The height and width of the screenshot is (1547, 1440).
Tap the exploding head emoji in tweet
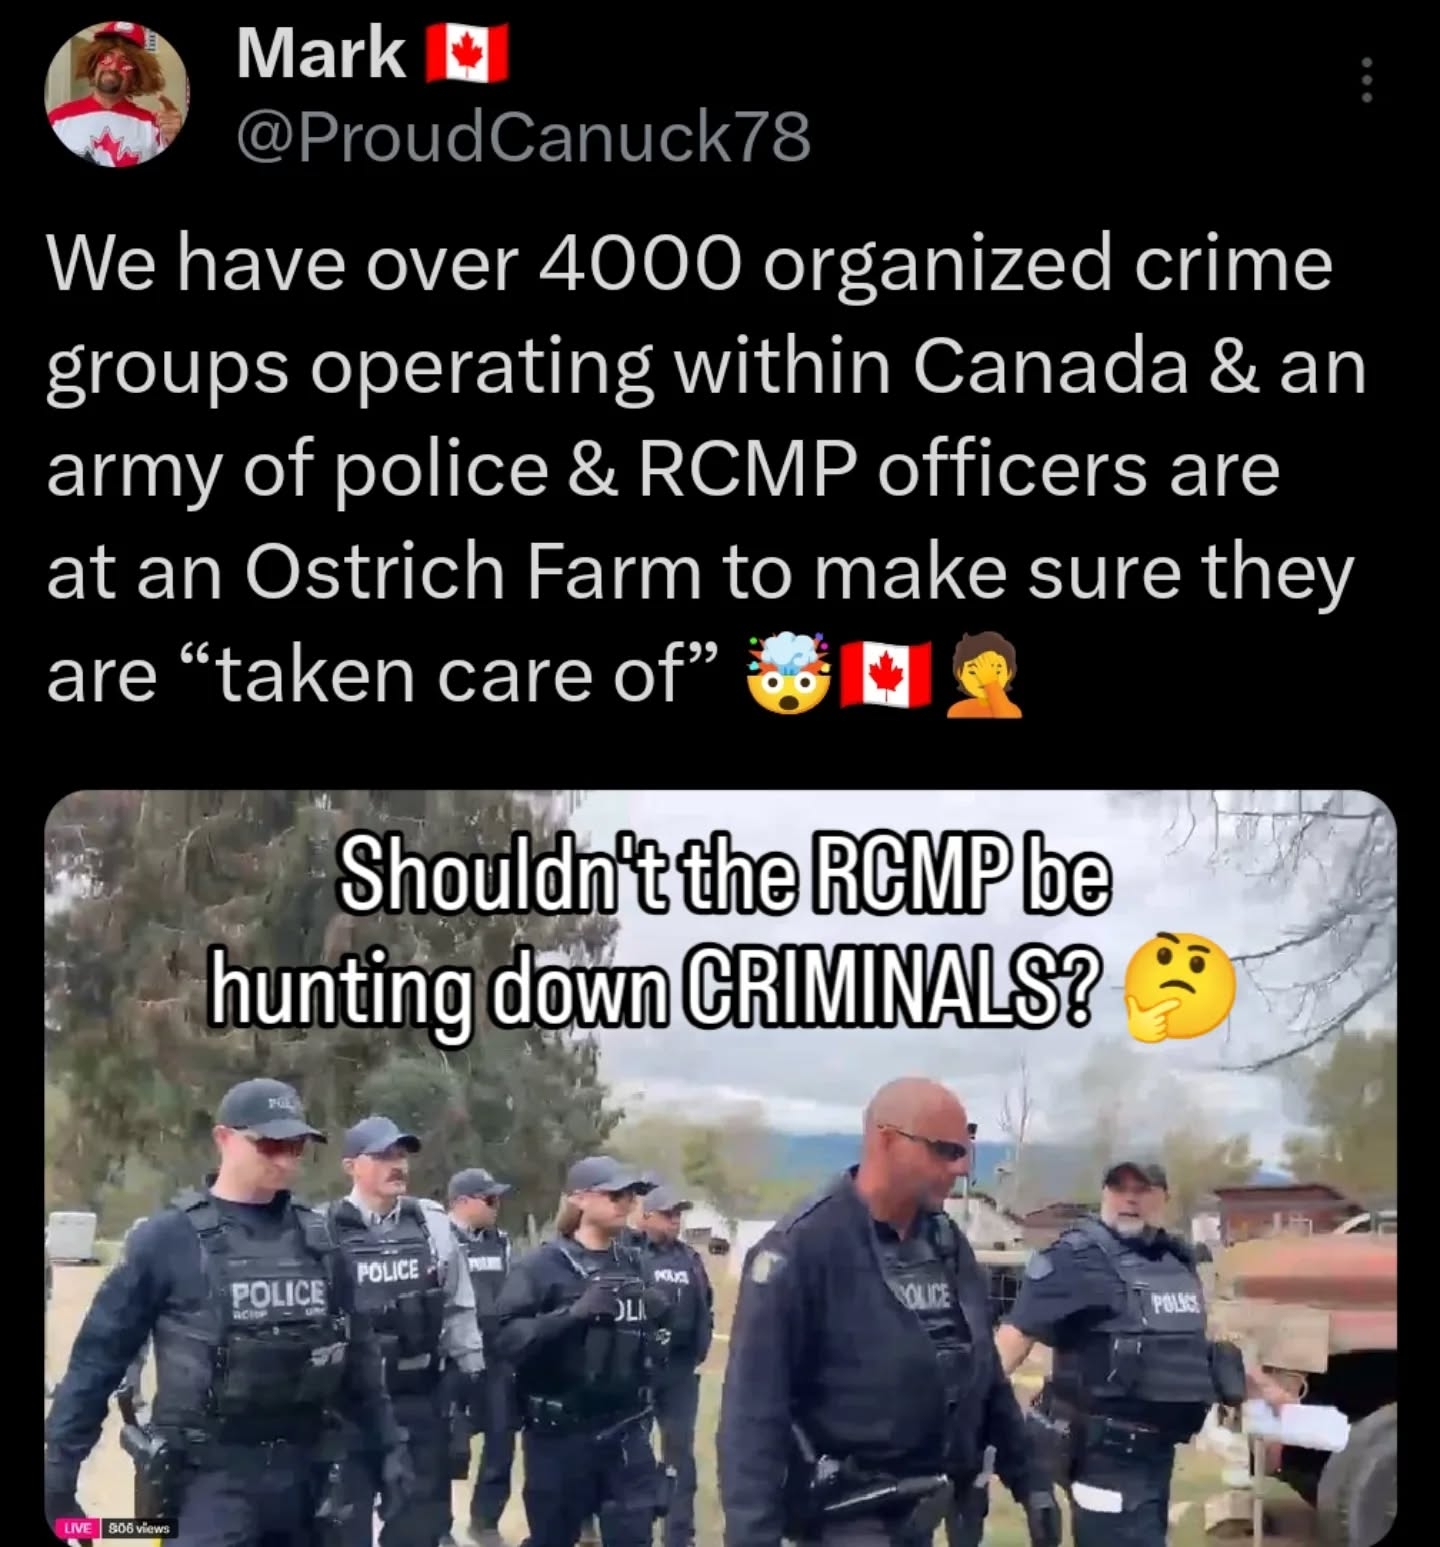(x=789, y=672)
